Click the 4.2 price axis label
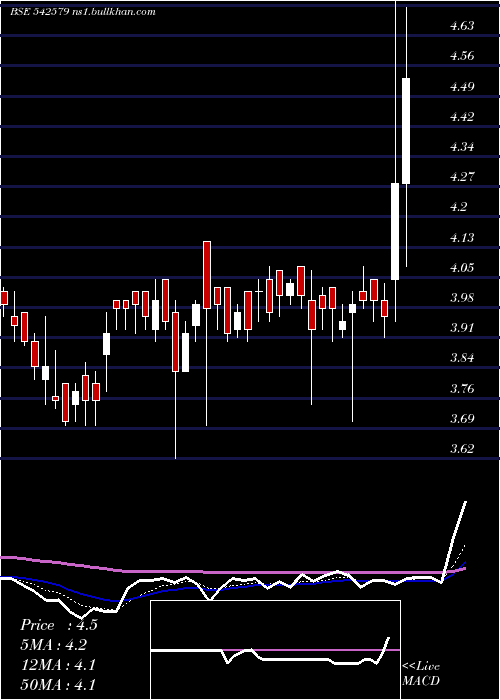This screenshot has height=700, width=500. point(458,207)
